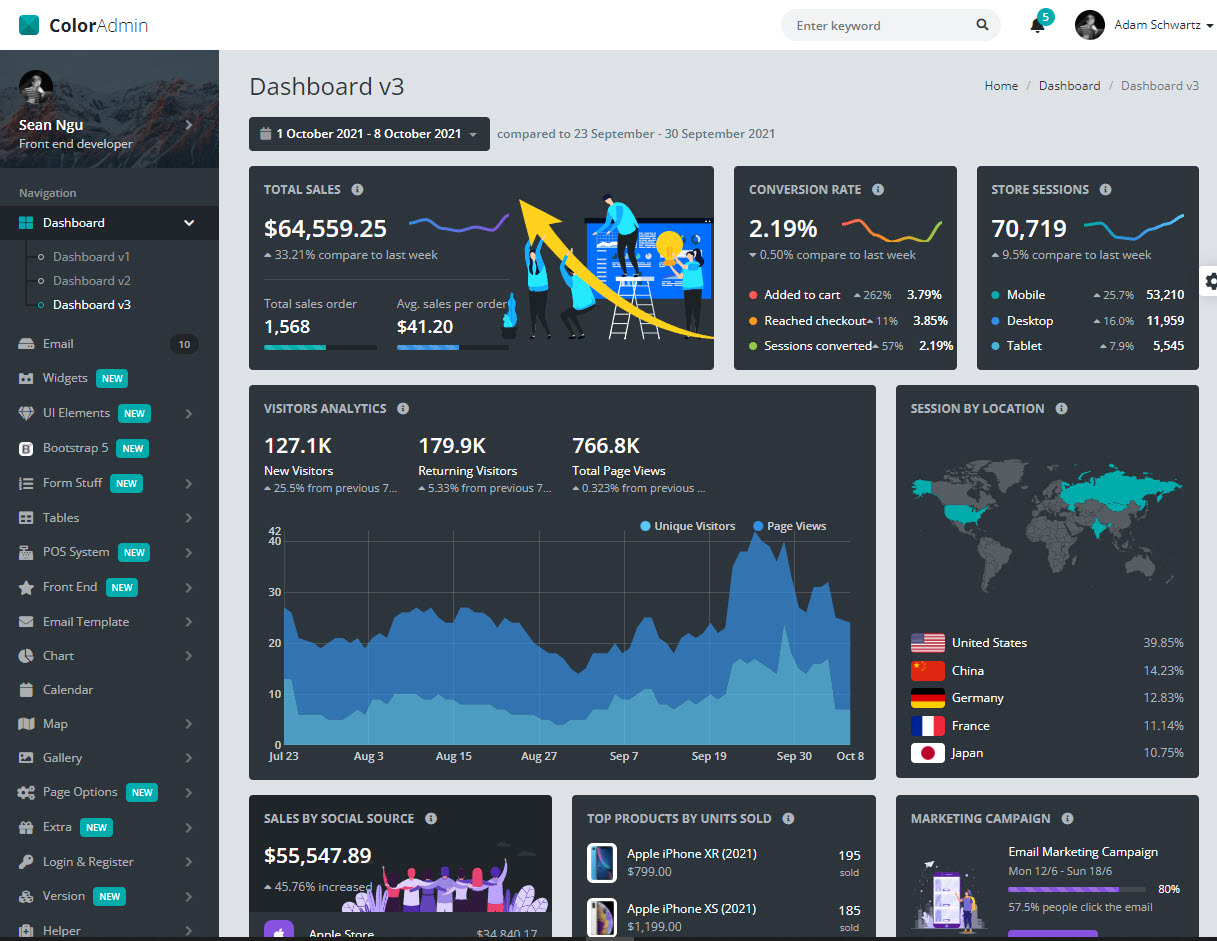Viewport: 1217px width, 941px height.
Task: Click the Top Products info icon
Action: (x=788, y=818)
